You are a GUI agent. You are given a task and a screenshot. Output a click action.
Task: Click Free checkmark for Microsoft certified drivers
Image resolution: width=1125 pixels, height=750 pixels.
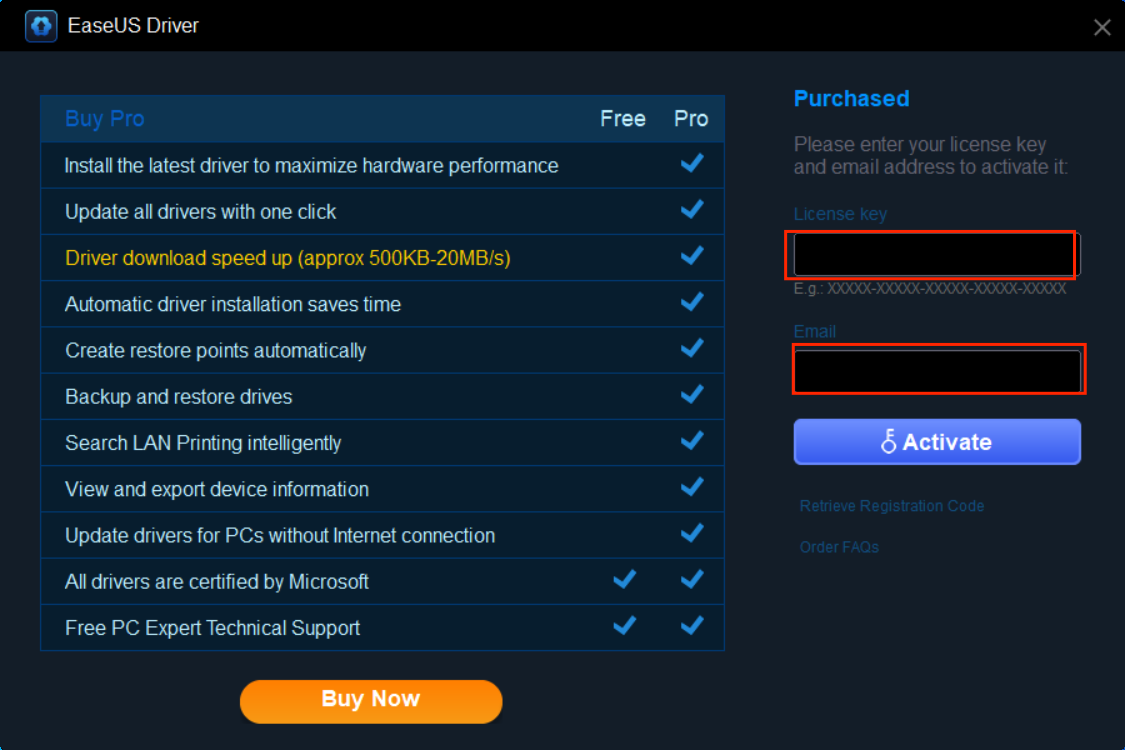point(624,580)
